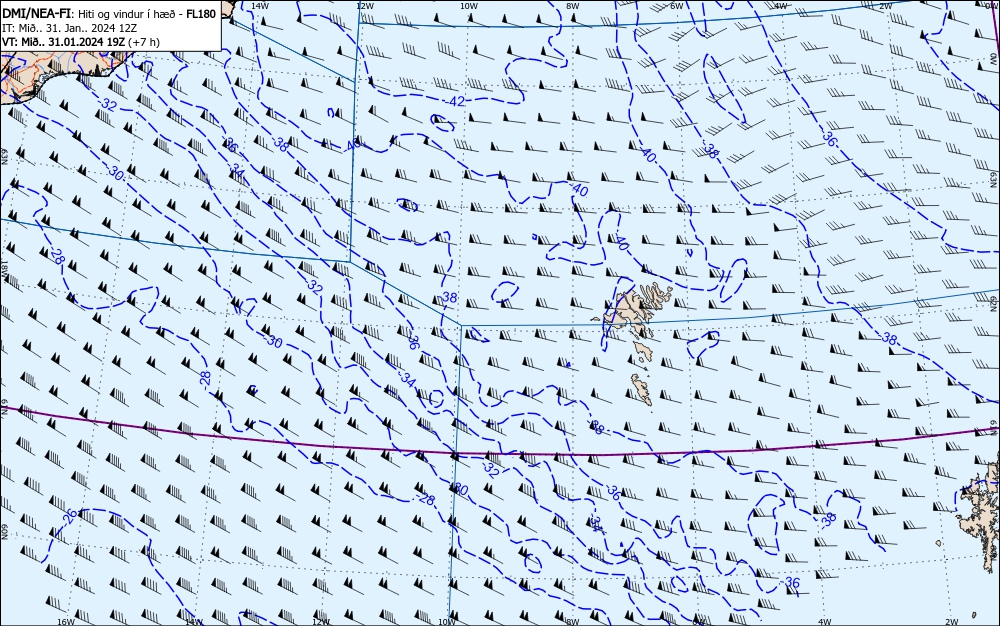
Task: Select the -32 isotherm label beside Iceland coast
Action: coord(108,105)
